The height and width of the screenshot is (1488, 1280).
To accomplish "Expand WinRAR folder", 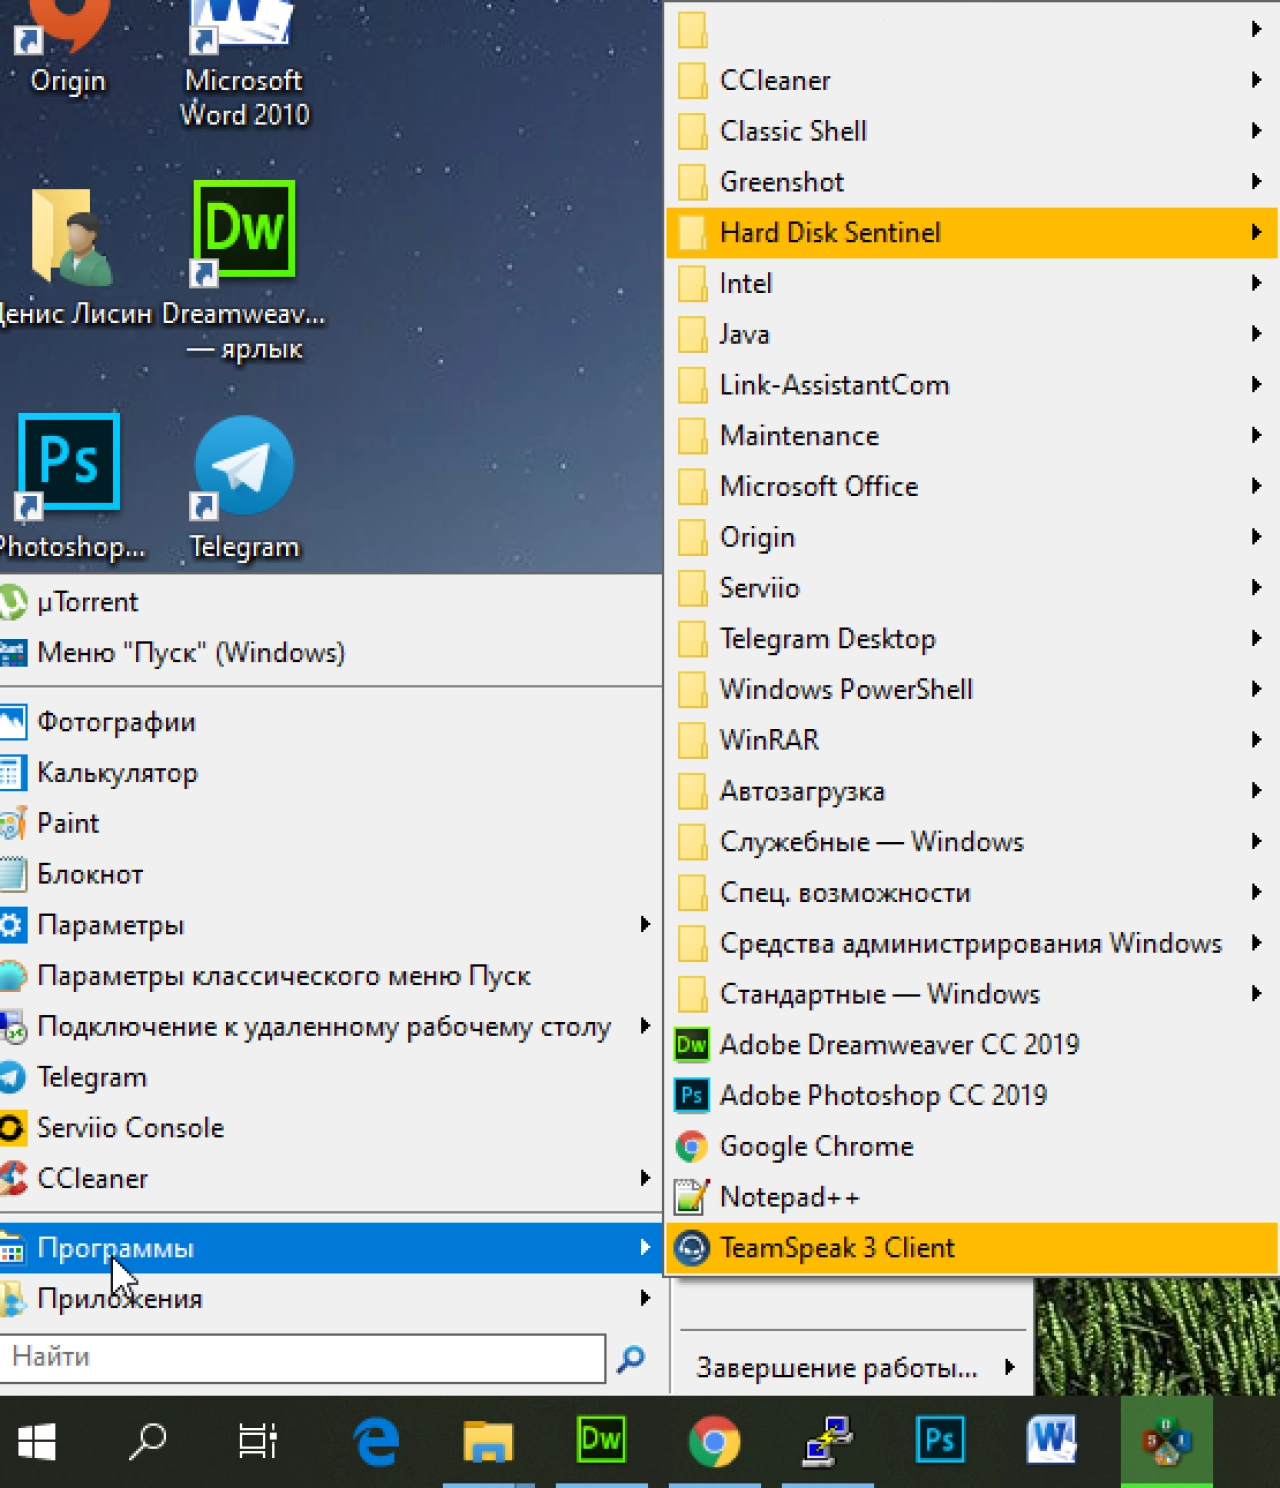I will (972, 740).
